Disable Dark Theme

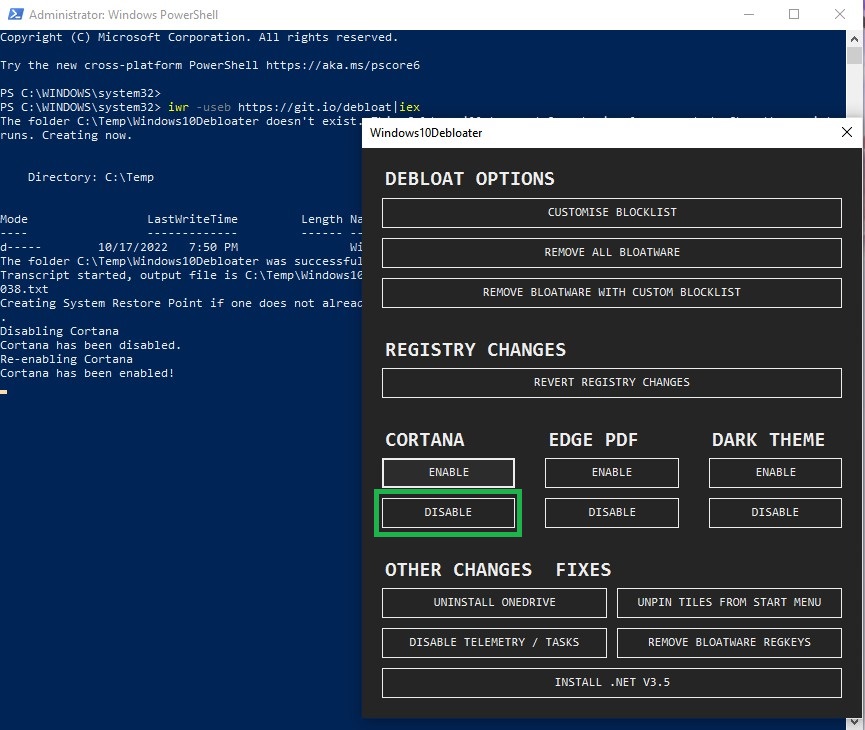[775, 512]
